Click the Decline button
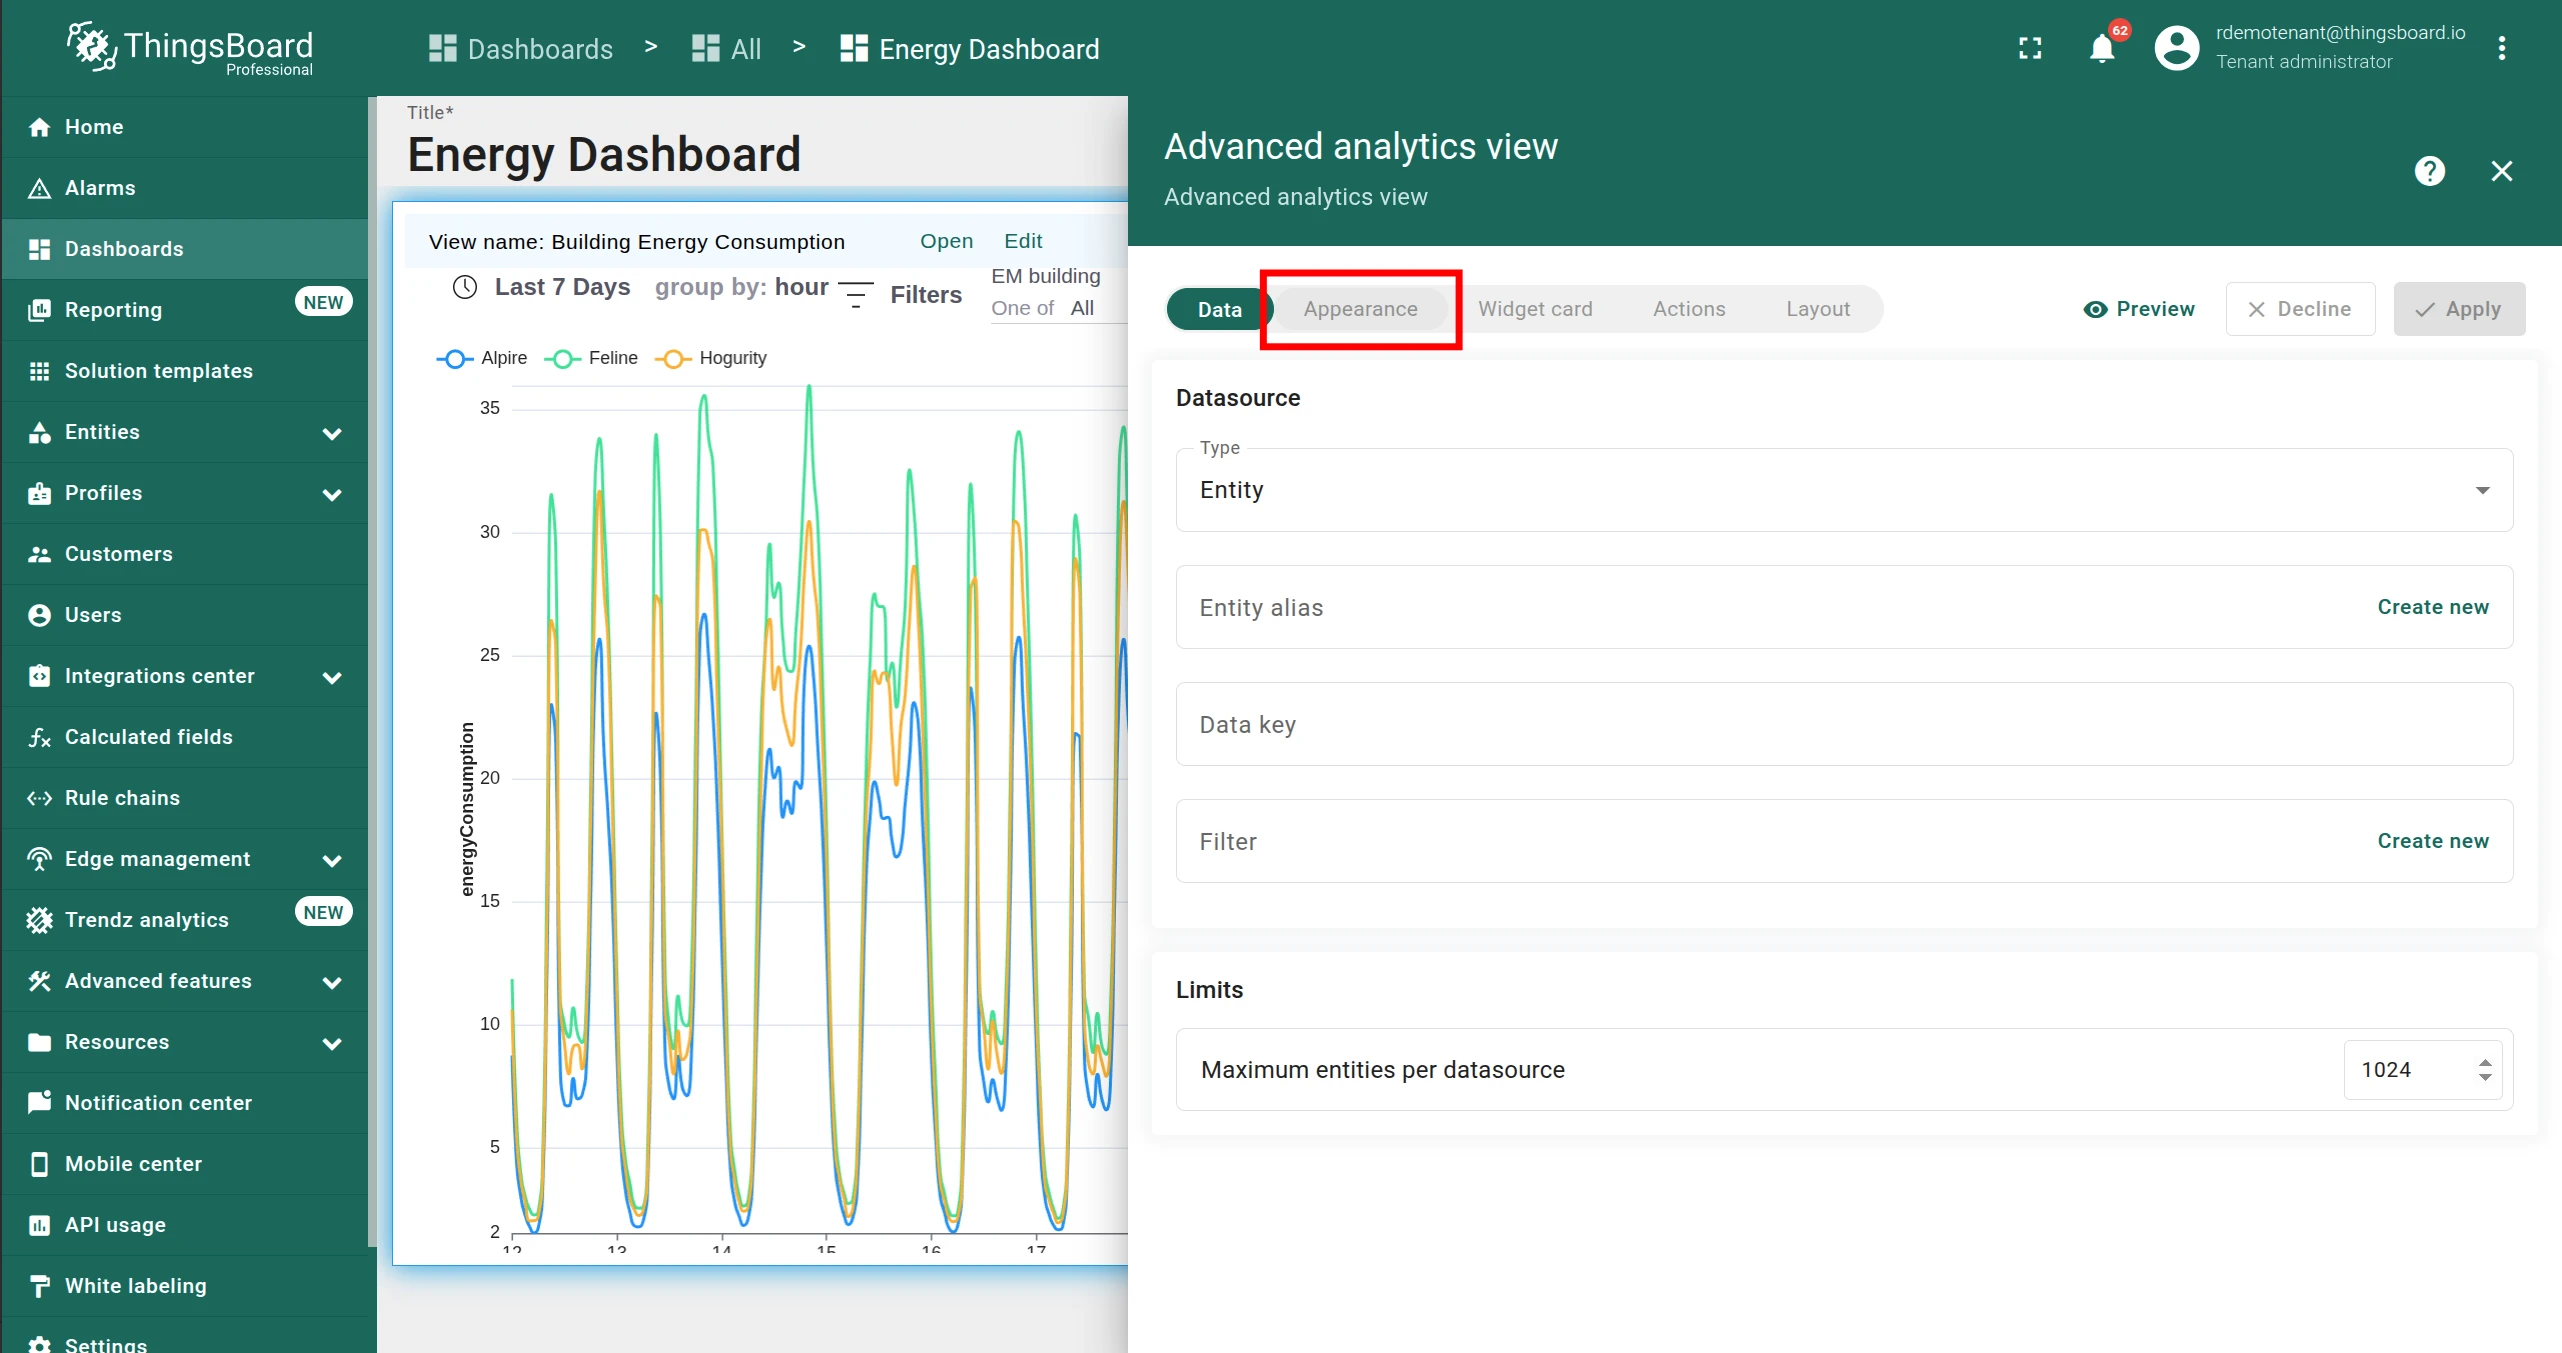This screenshot has height=1353, width=2562. tap(2300, 309)
